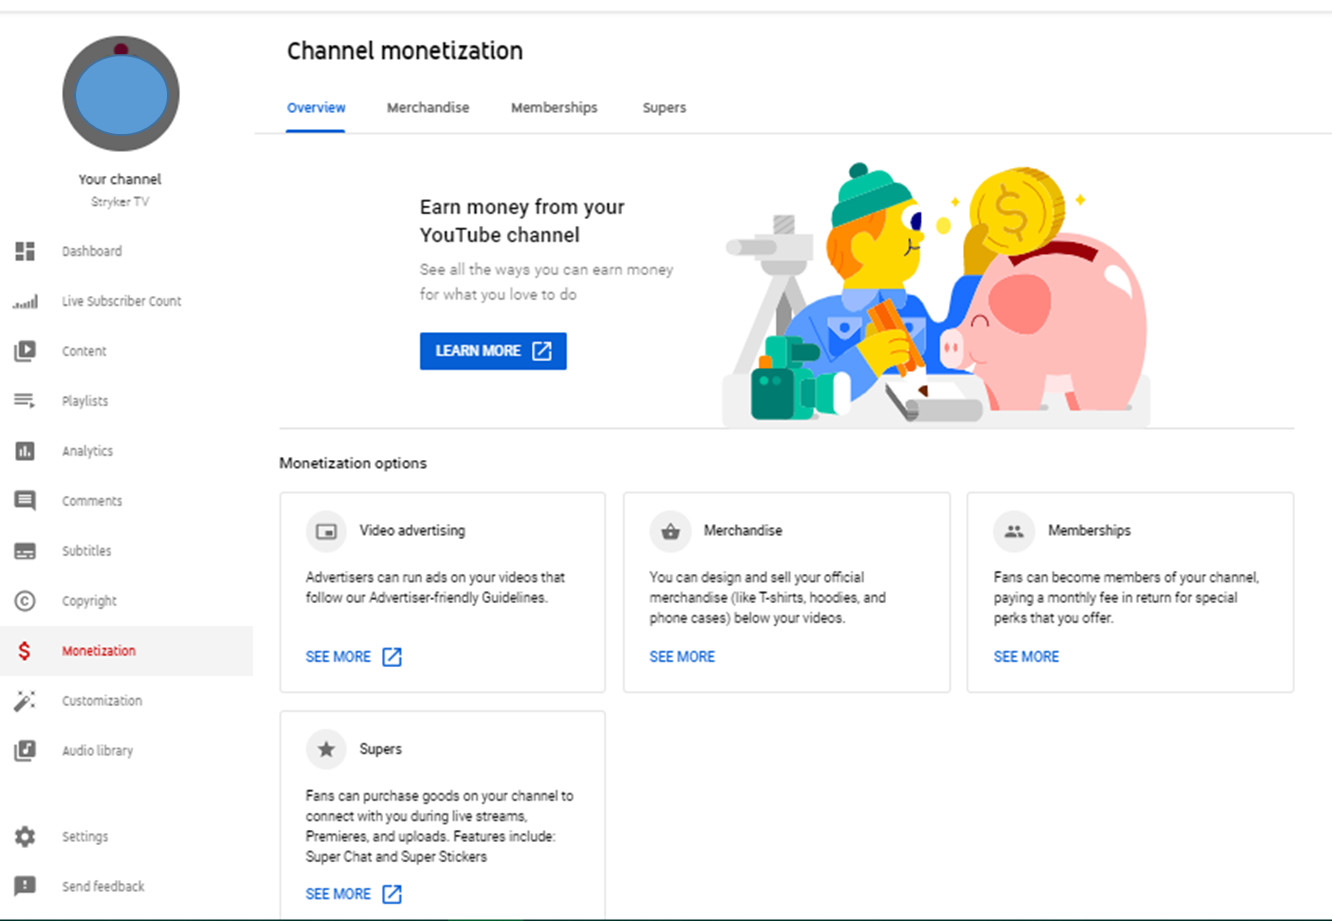Click the Stryker TV channel avatar

point(121,94)
